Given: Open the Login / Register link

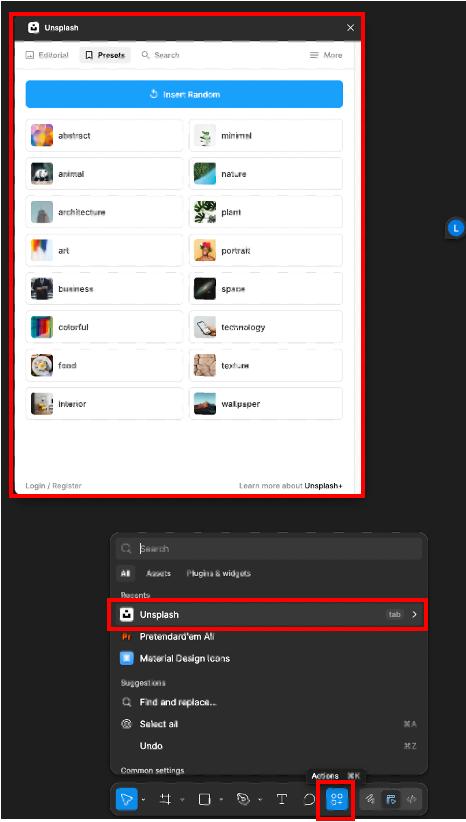Looking at the screenshot, I should tap(53, 486).
